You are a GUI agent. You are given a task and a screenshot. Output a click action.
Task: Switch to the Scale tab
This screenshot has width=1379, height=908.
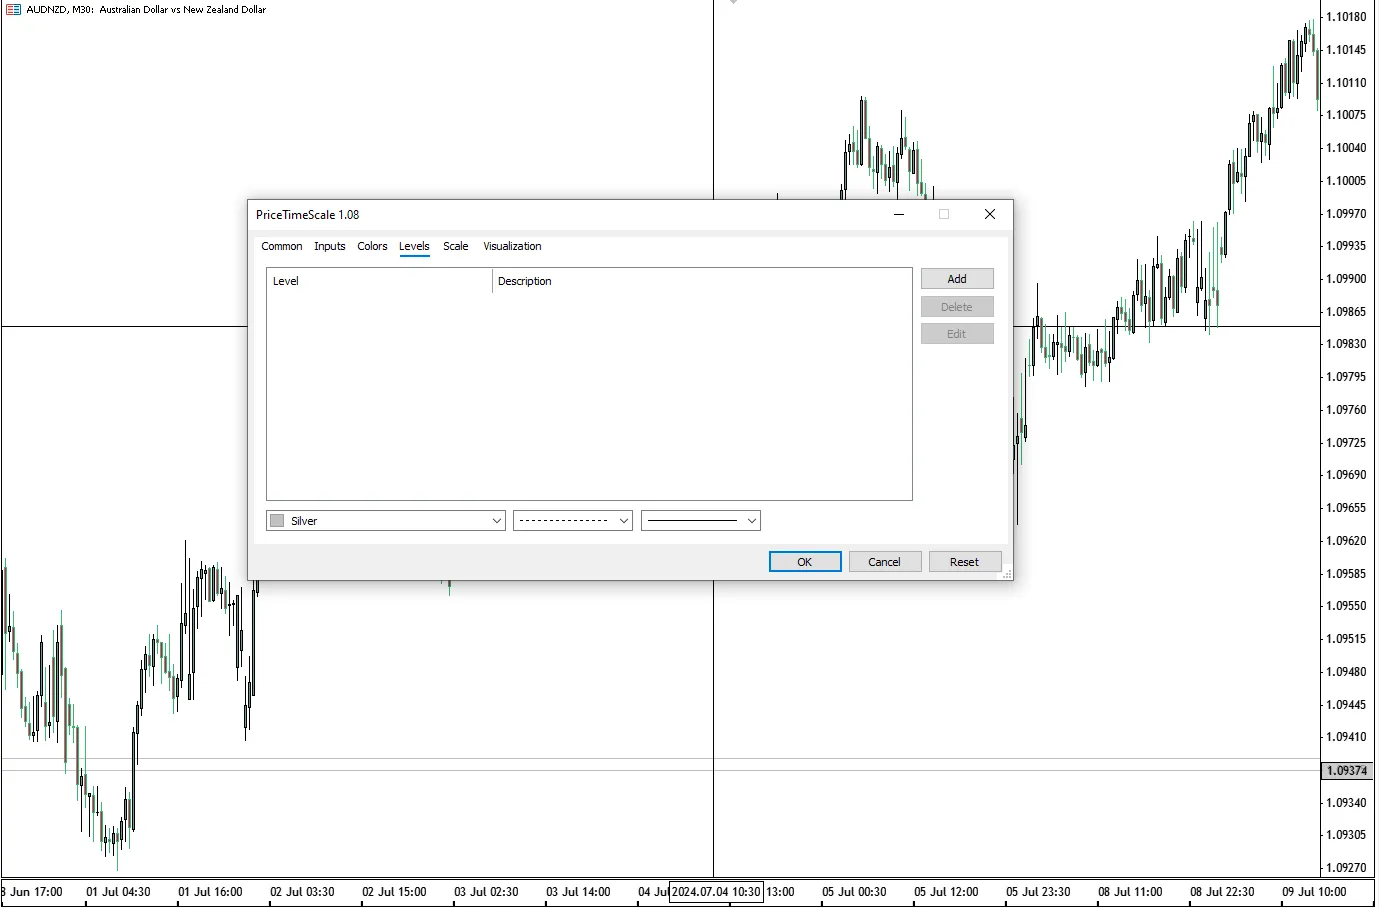click(x=455, y=246)
